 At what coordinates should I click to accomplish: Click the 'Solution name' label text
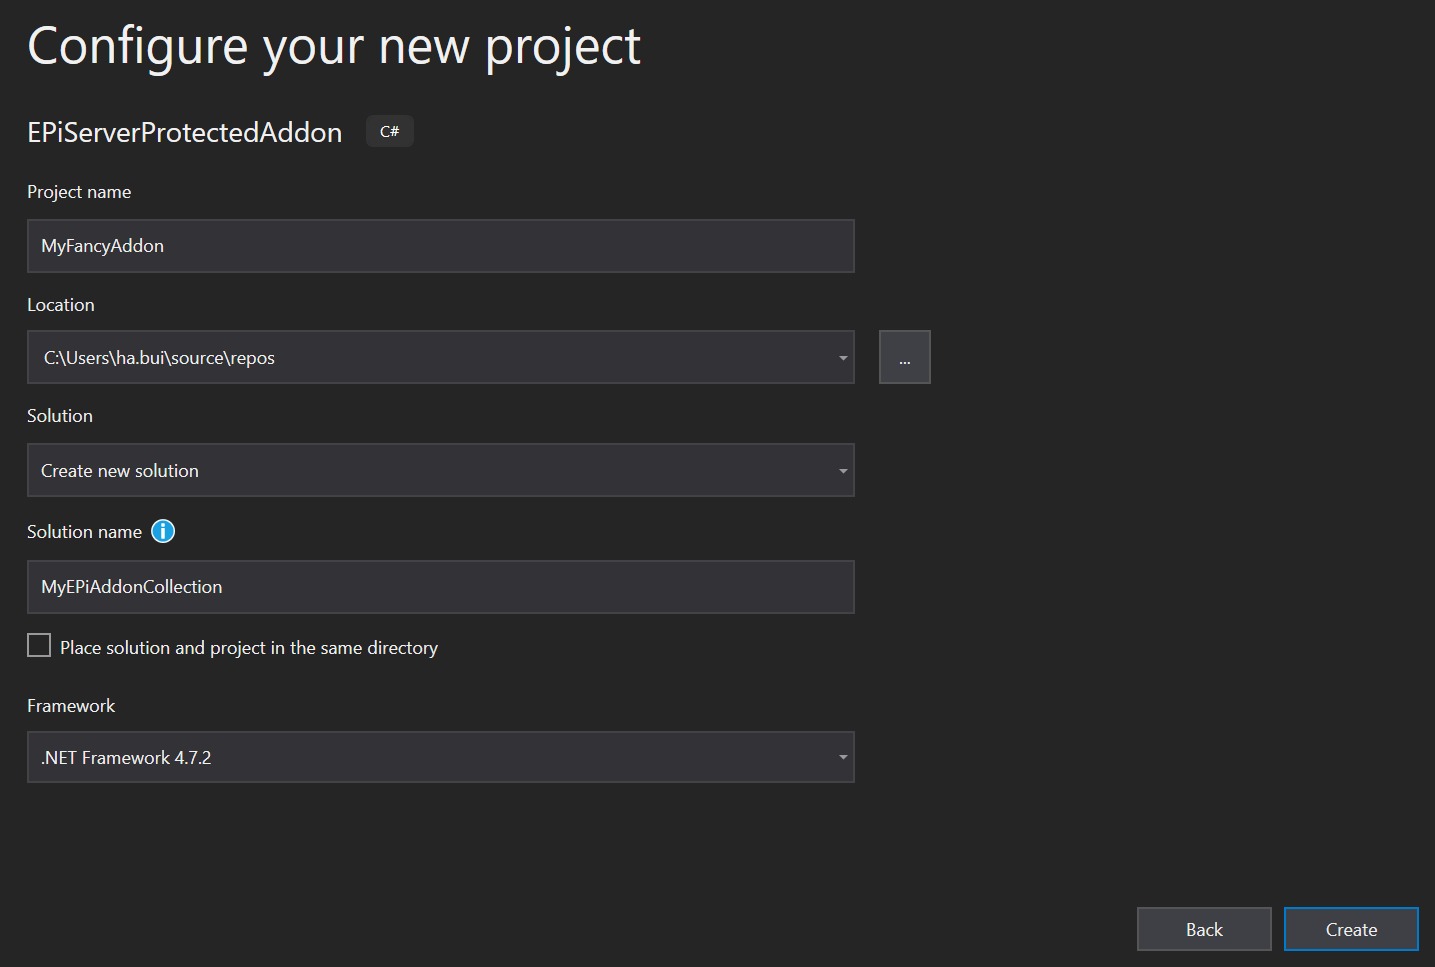click(84, 532)
